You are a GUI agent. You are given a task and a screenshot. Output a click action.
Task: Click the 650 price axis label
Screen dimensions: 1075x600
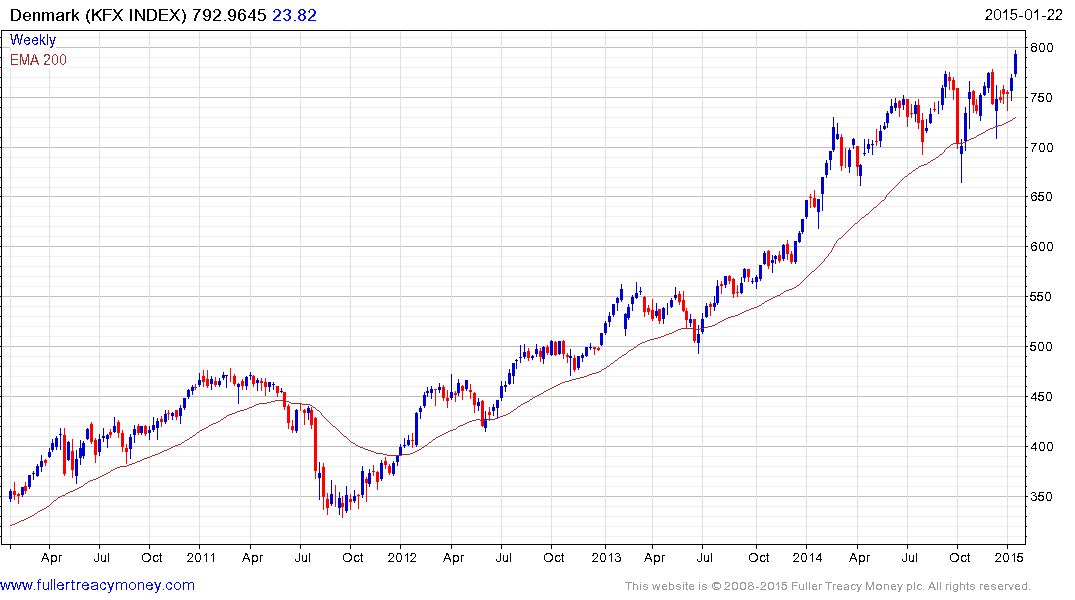1041,197
